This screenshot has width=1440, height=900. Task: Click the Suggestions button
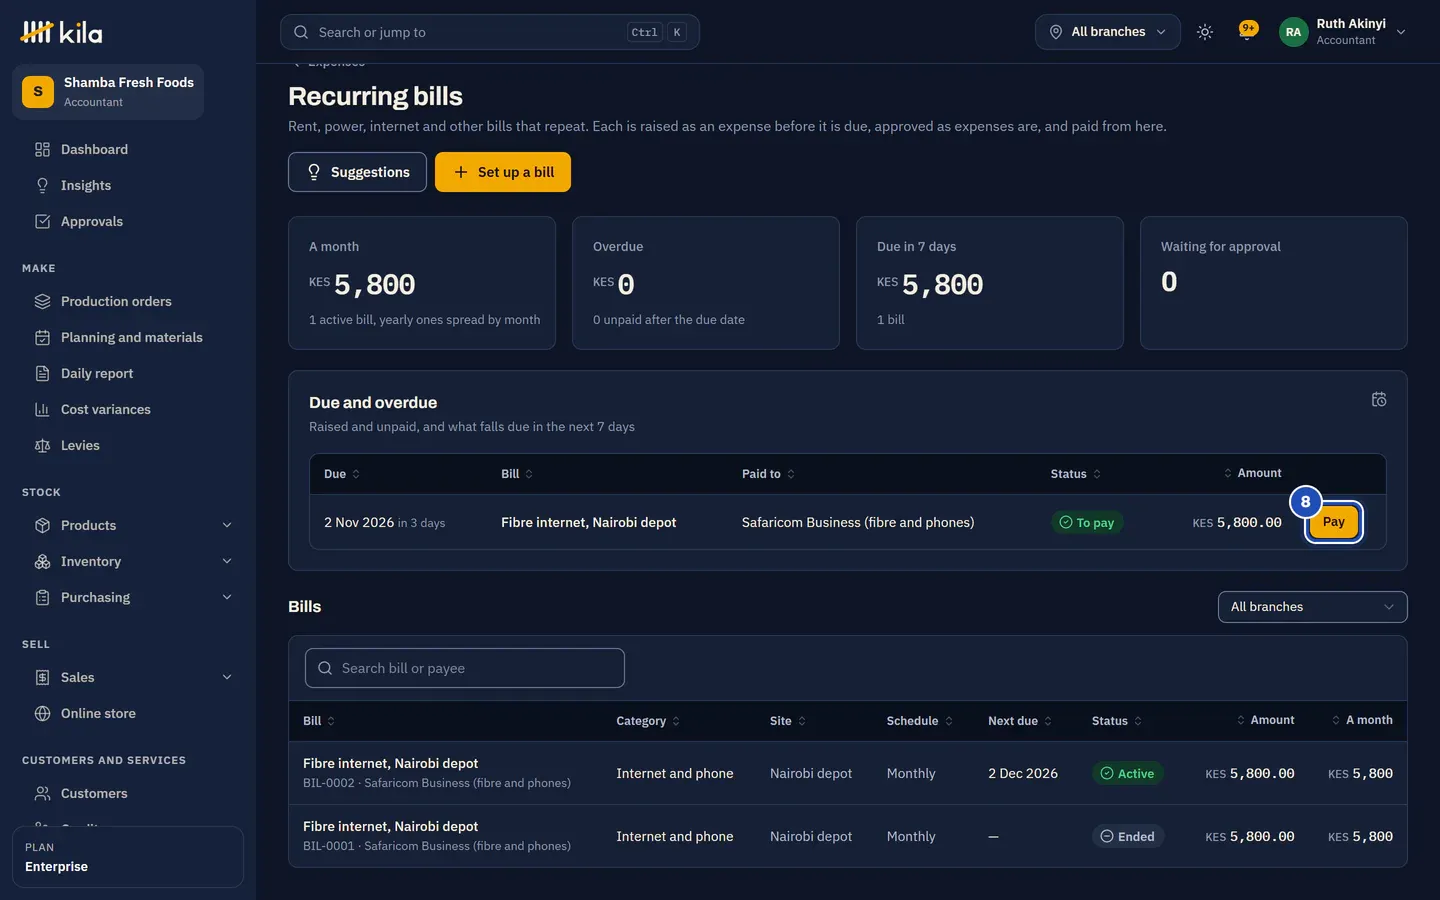click(357, 172)
